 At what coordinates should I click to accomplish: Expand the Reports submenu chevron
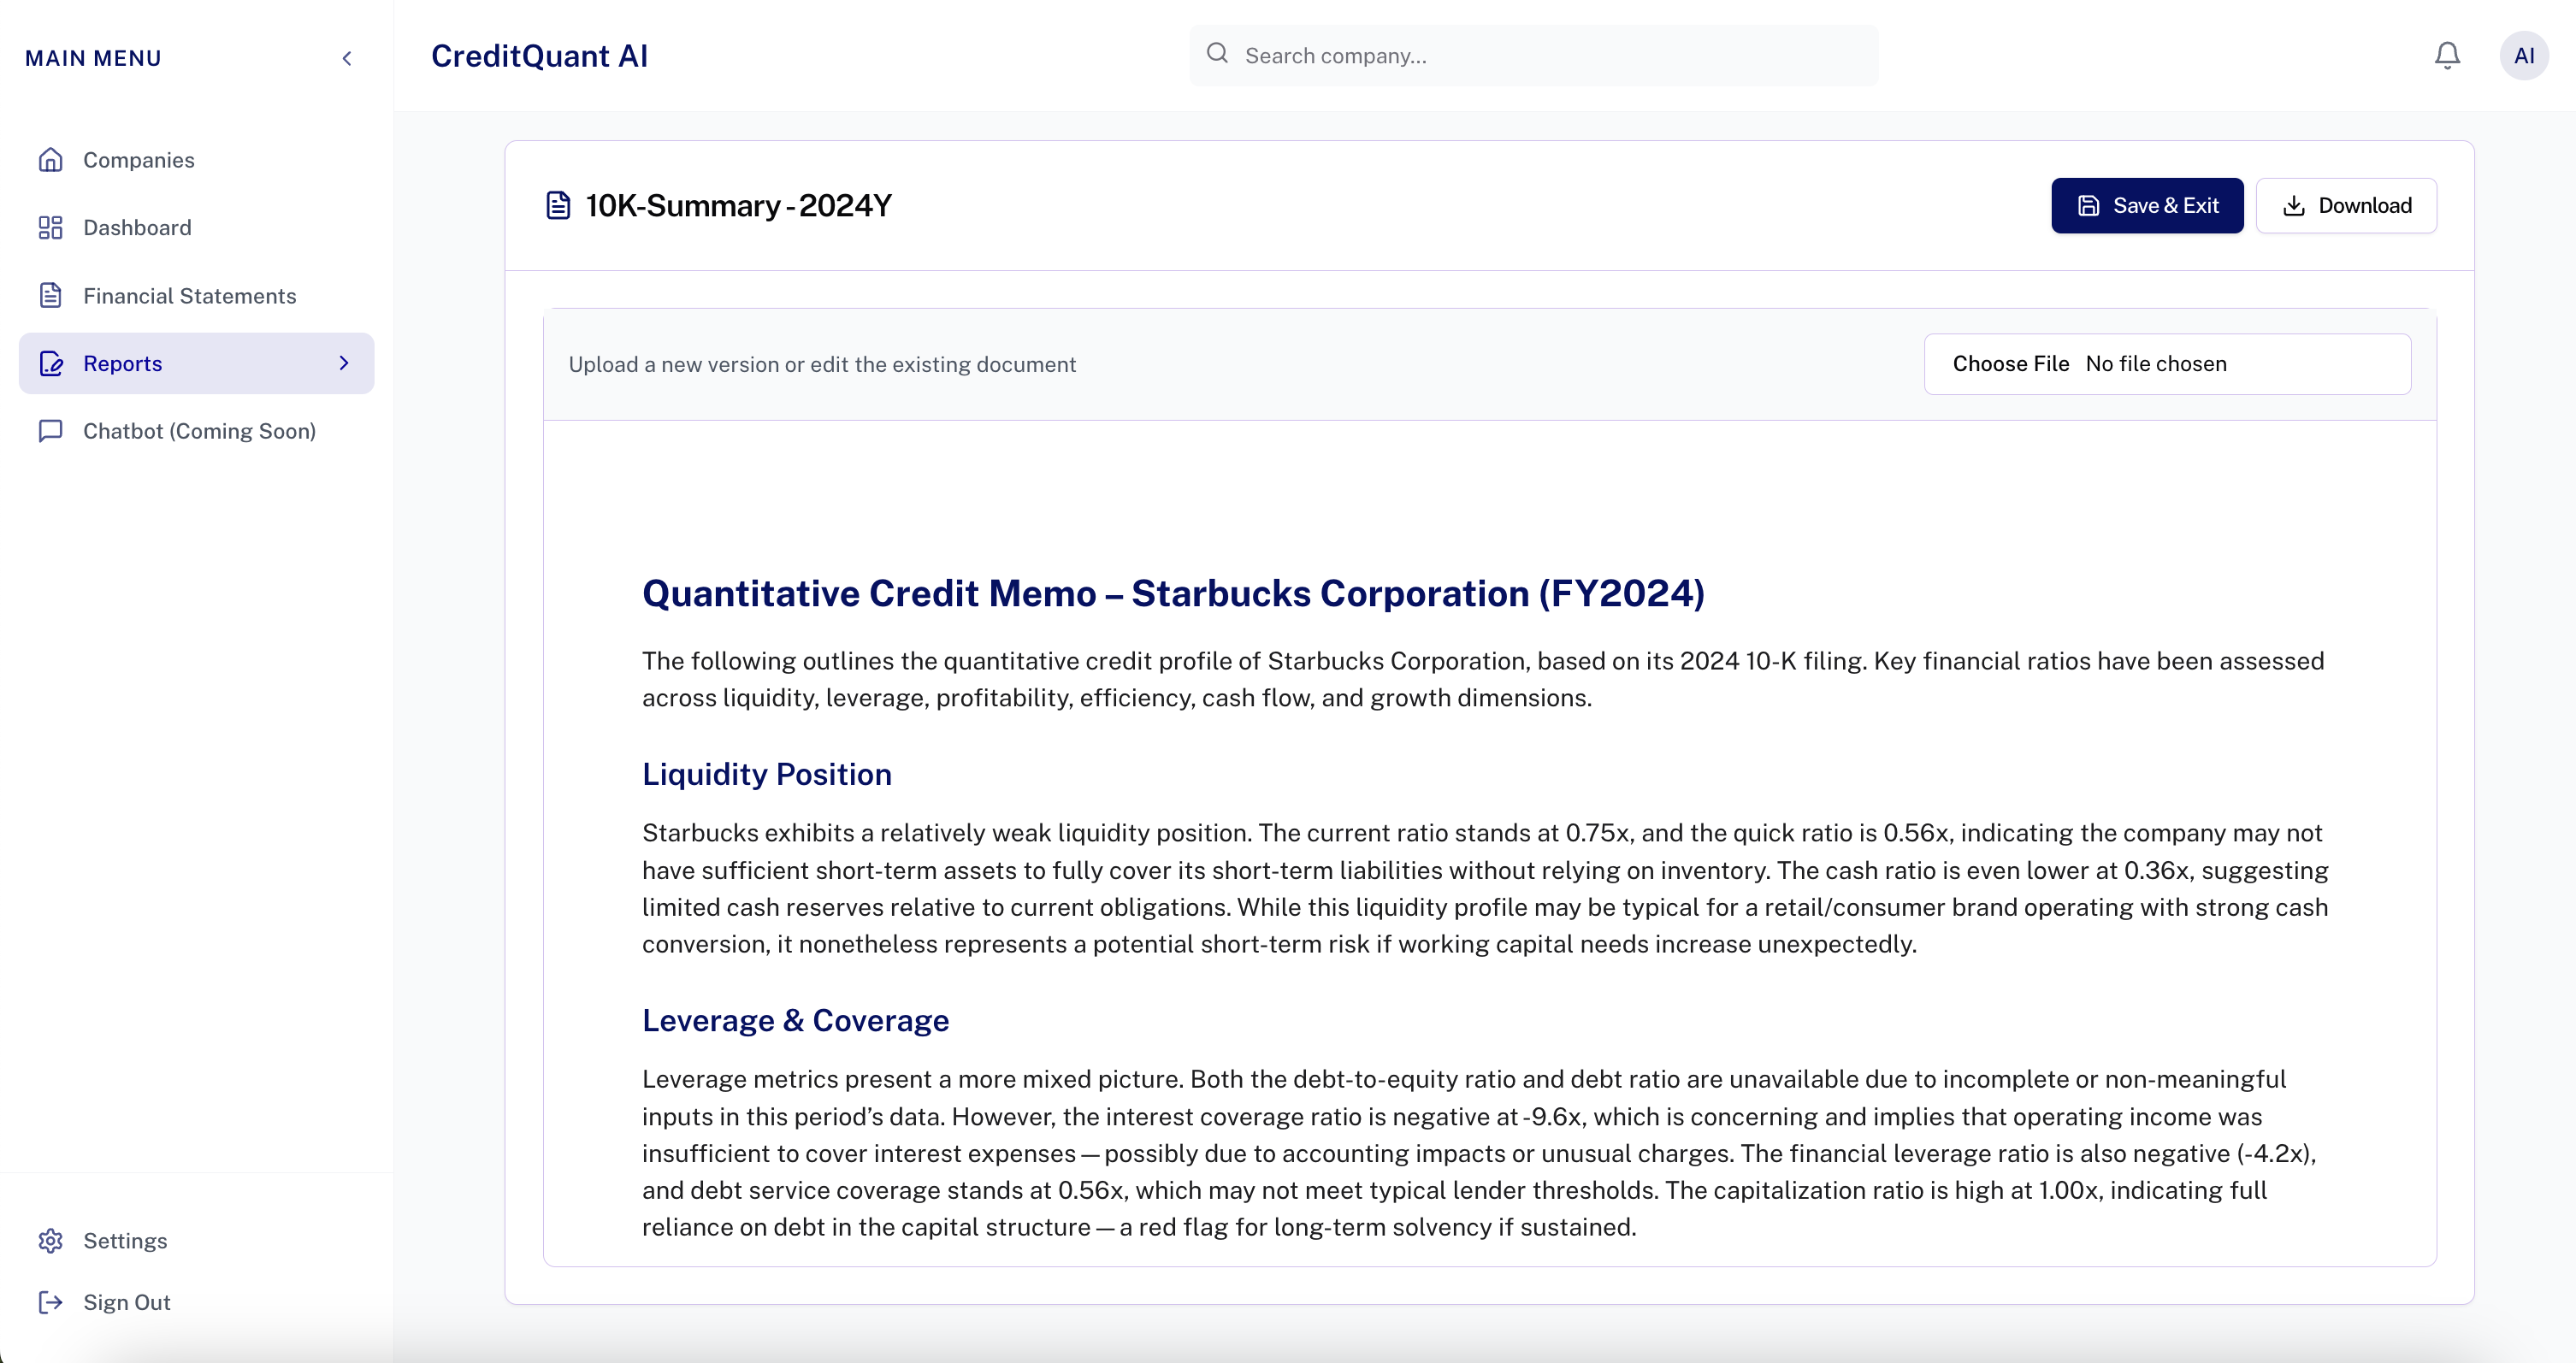click(x=345, y=363)
